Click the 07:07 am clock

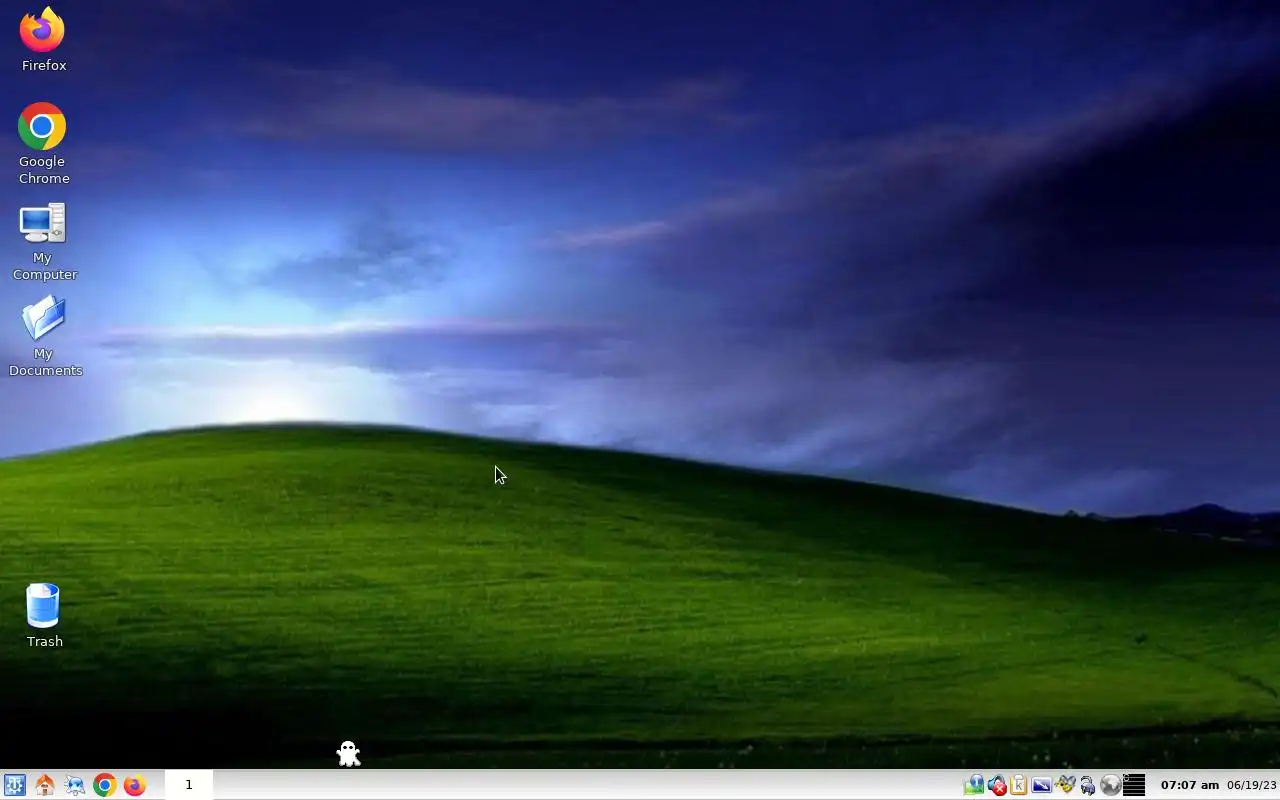point(1189,785)
